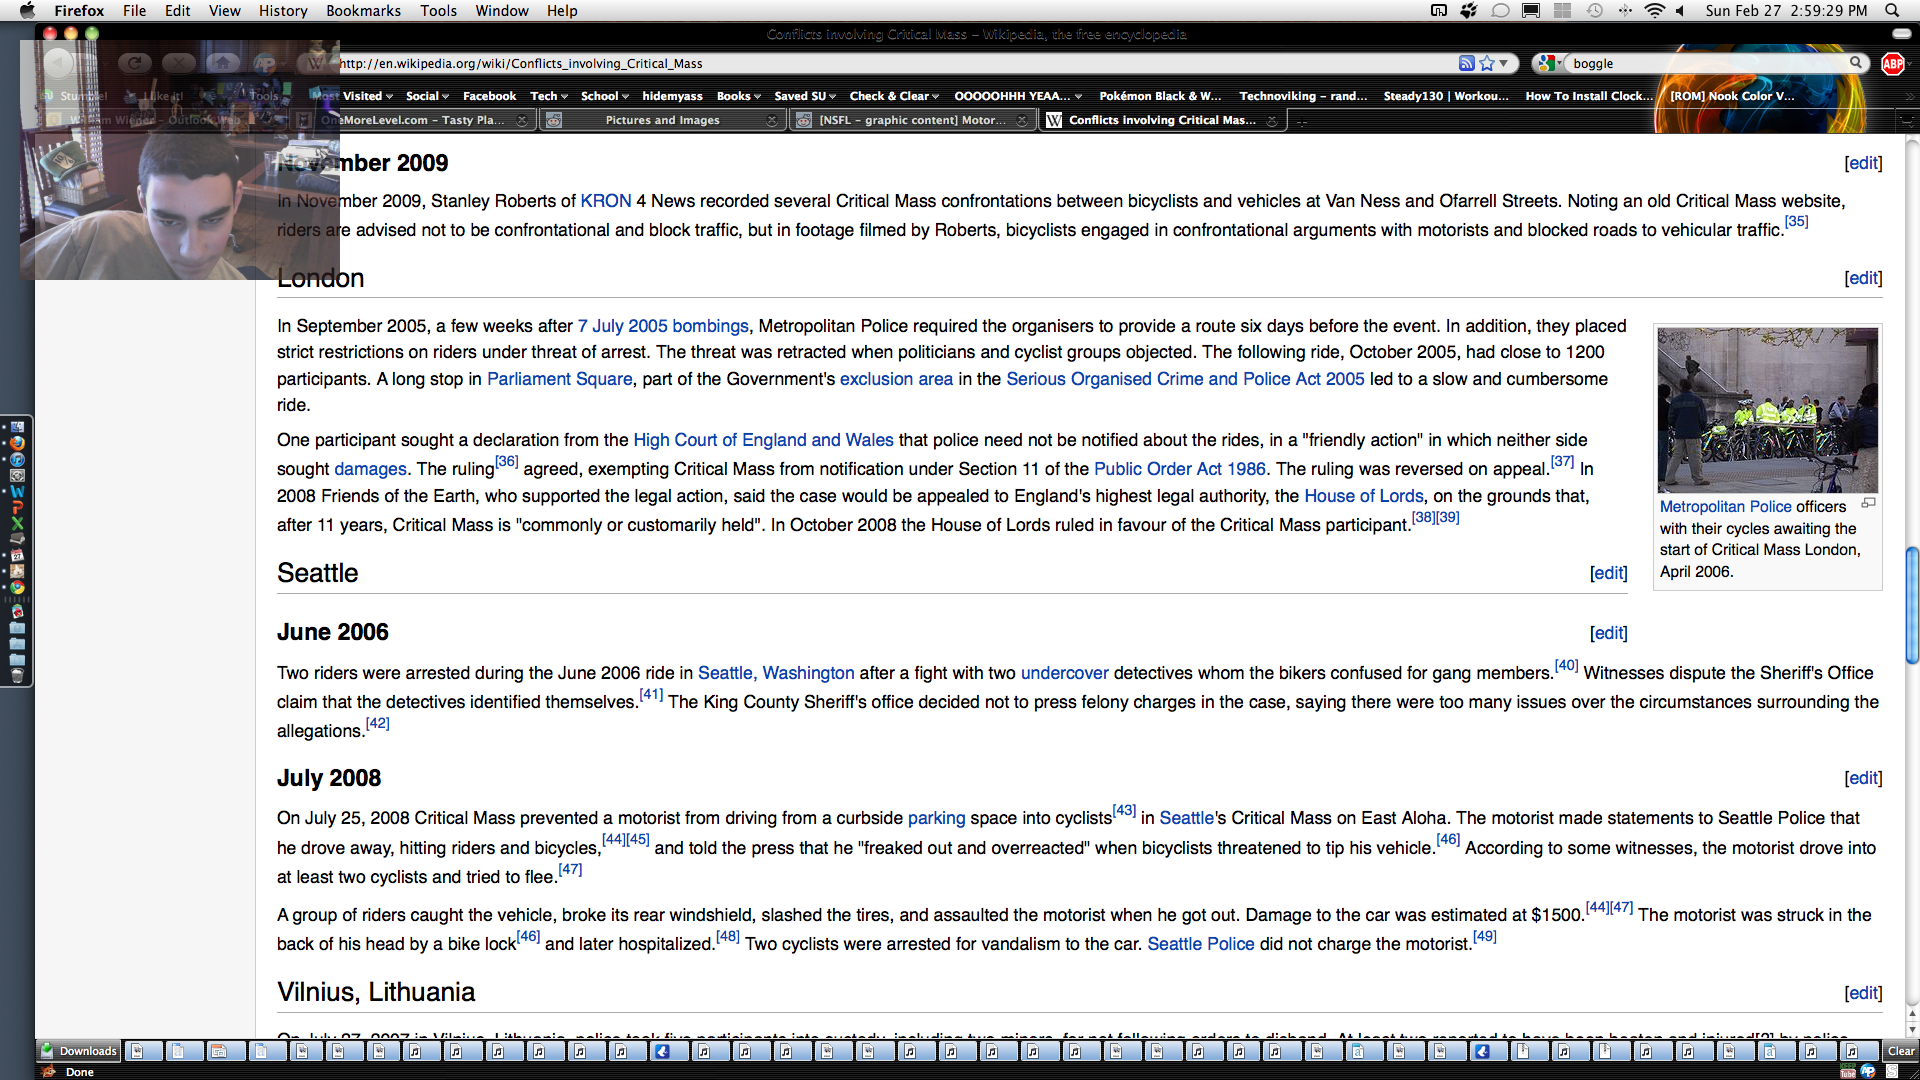
Task: Bookmark this page with the star icon
Action: tap(1487, 63)
